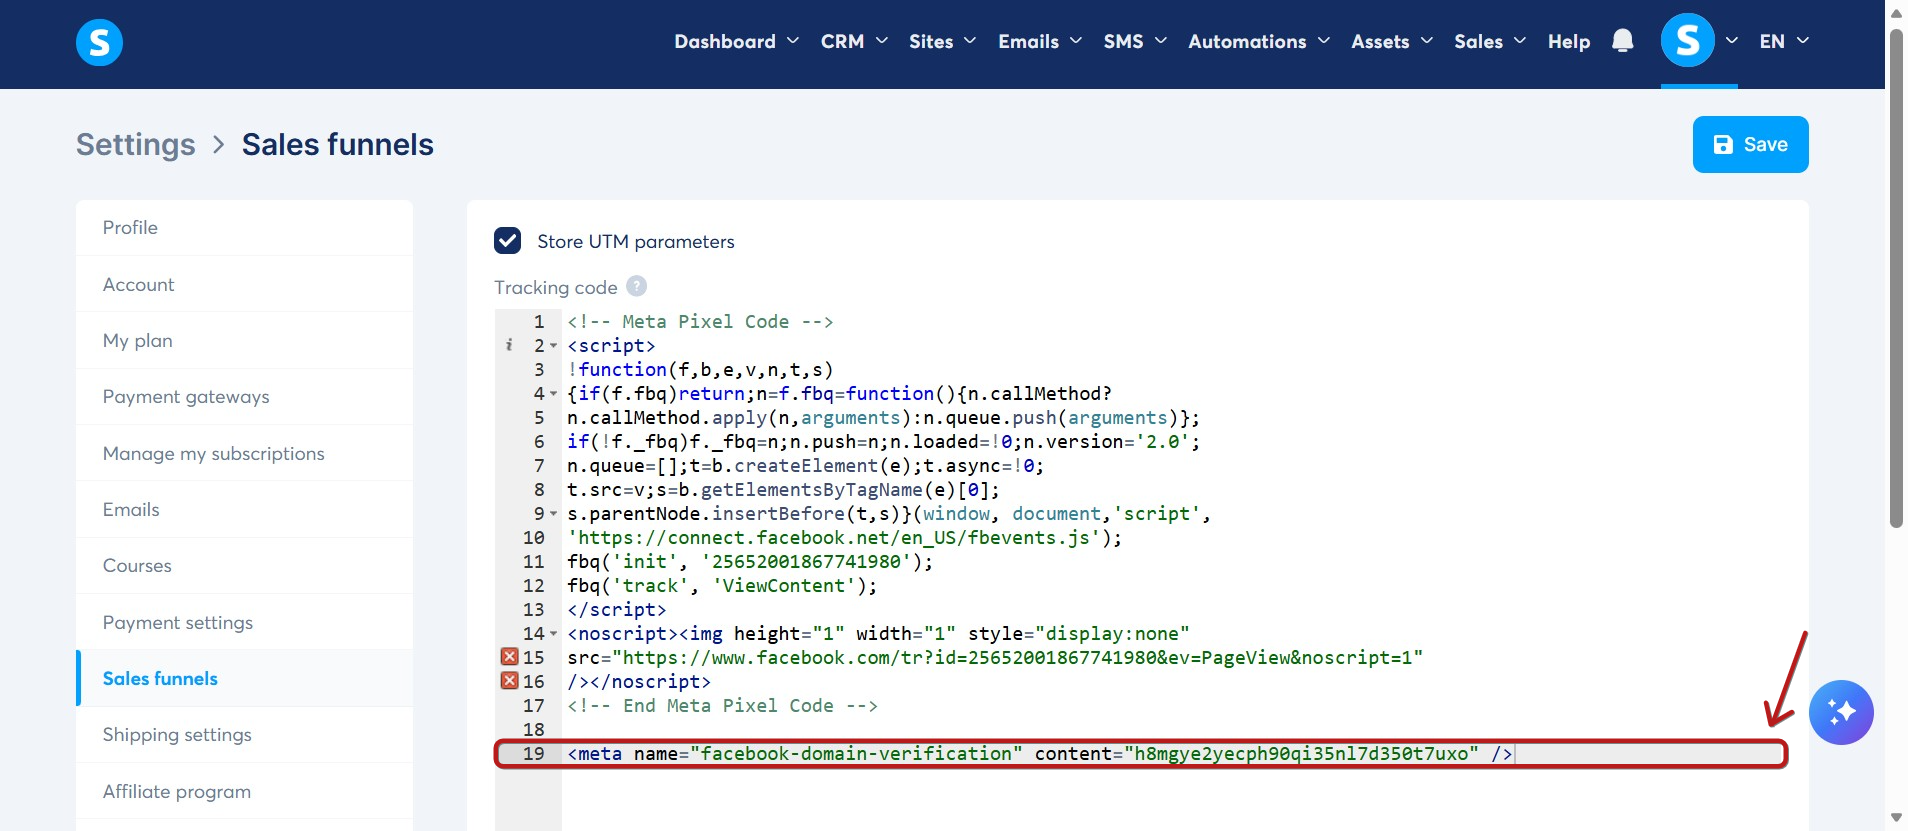The image size is (1908, 831).
Task: Open the user avatar profile menu
Action: coord(1687,41)
